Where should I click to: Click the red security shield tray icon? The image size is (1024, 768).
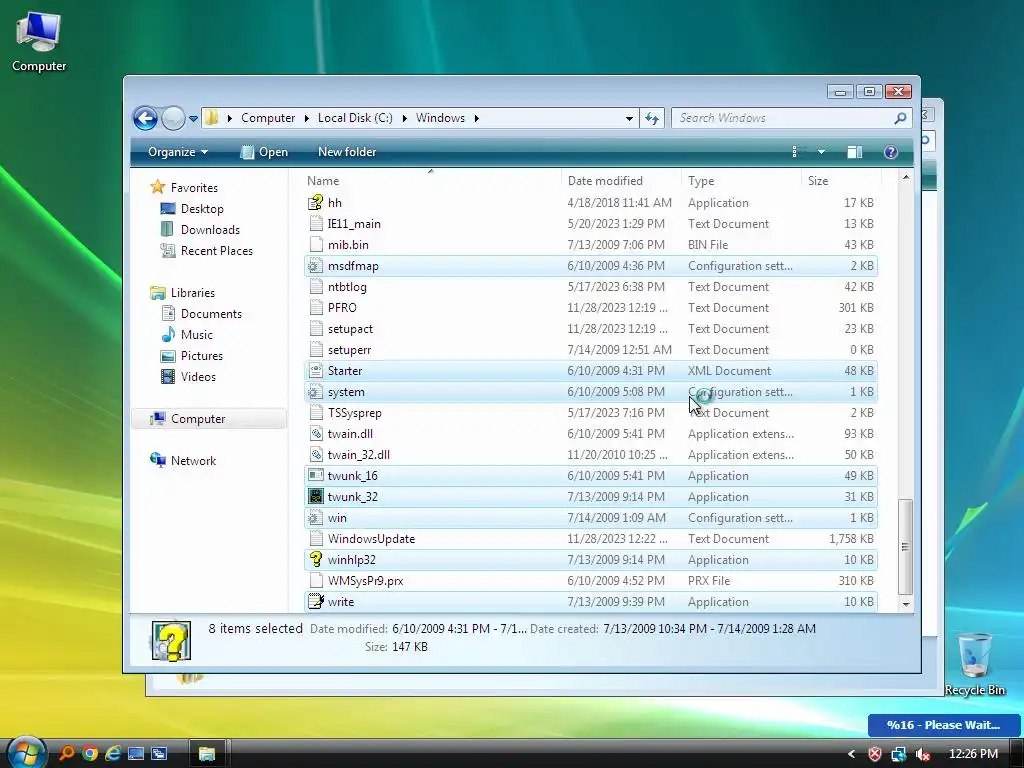point(874,754)
